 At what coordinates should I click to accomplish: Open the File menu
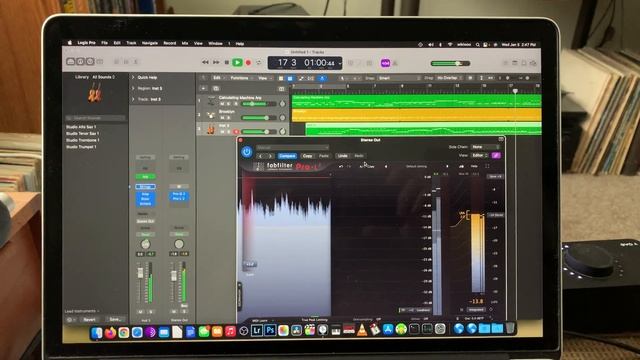(x=104, y=43)
